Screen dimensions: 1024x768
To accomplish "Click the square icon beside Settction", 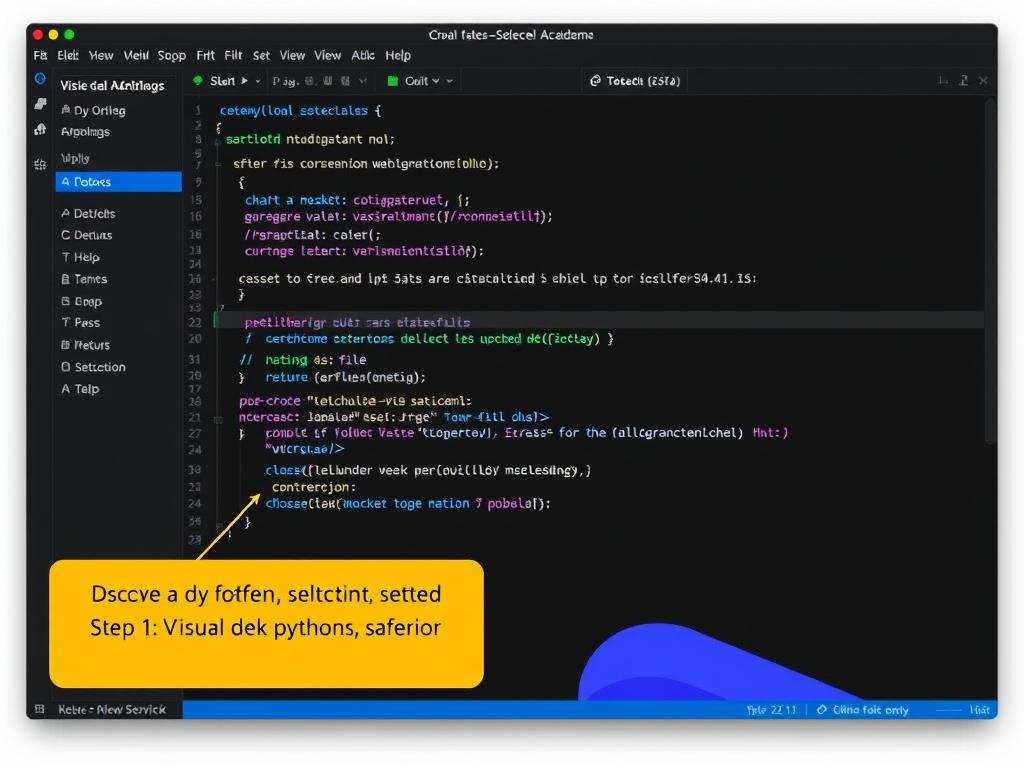I will coord(65,366).
